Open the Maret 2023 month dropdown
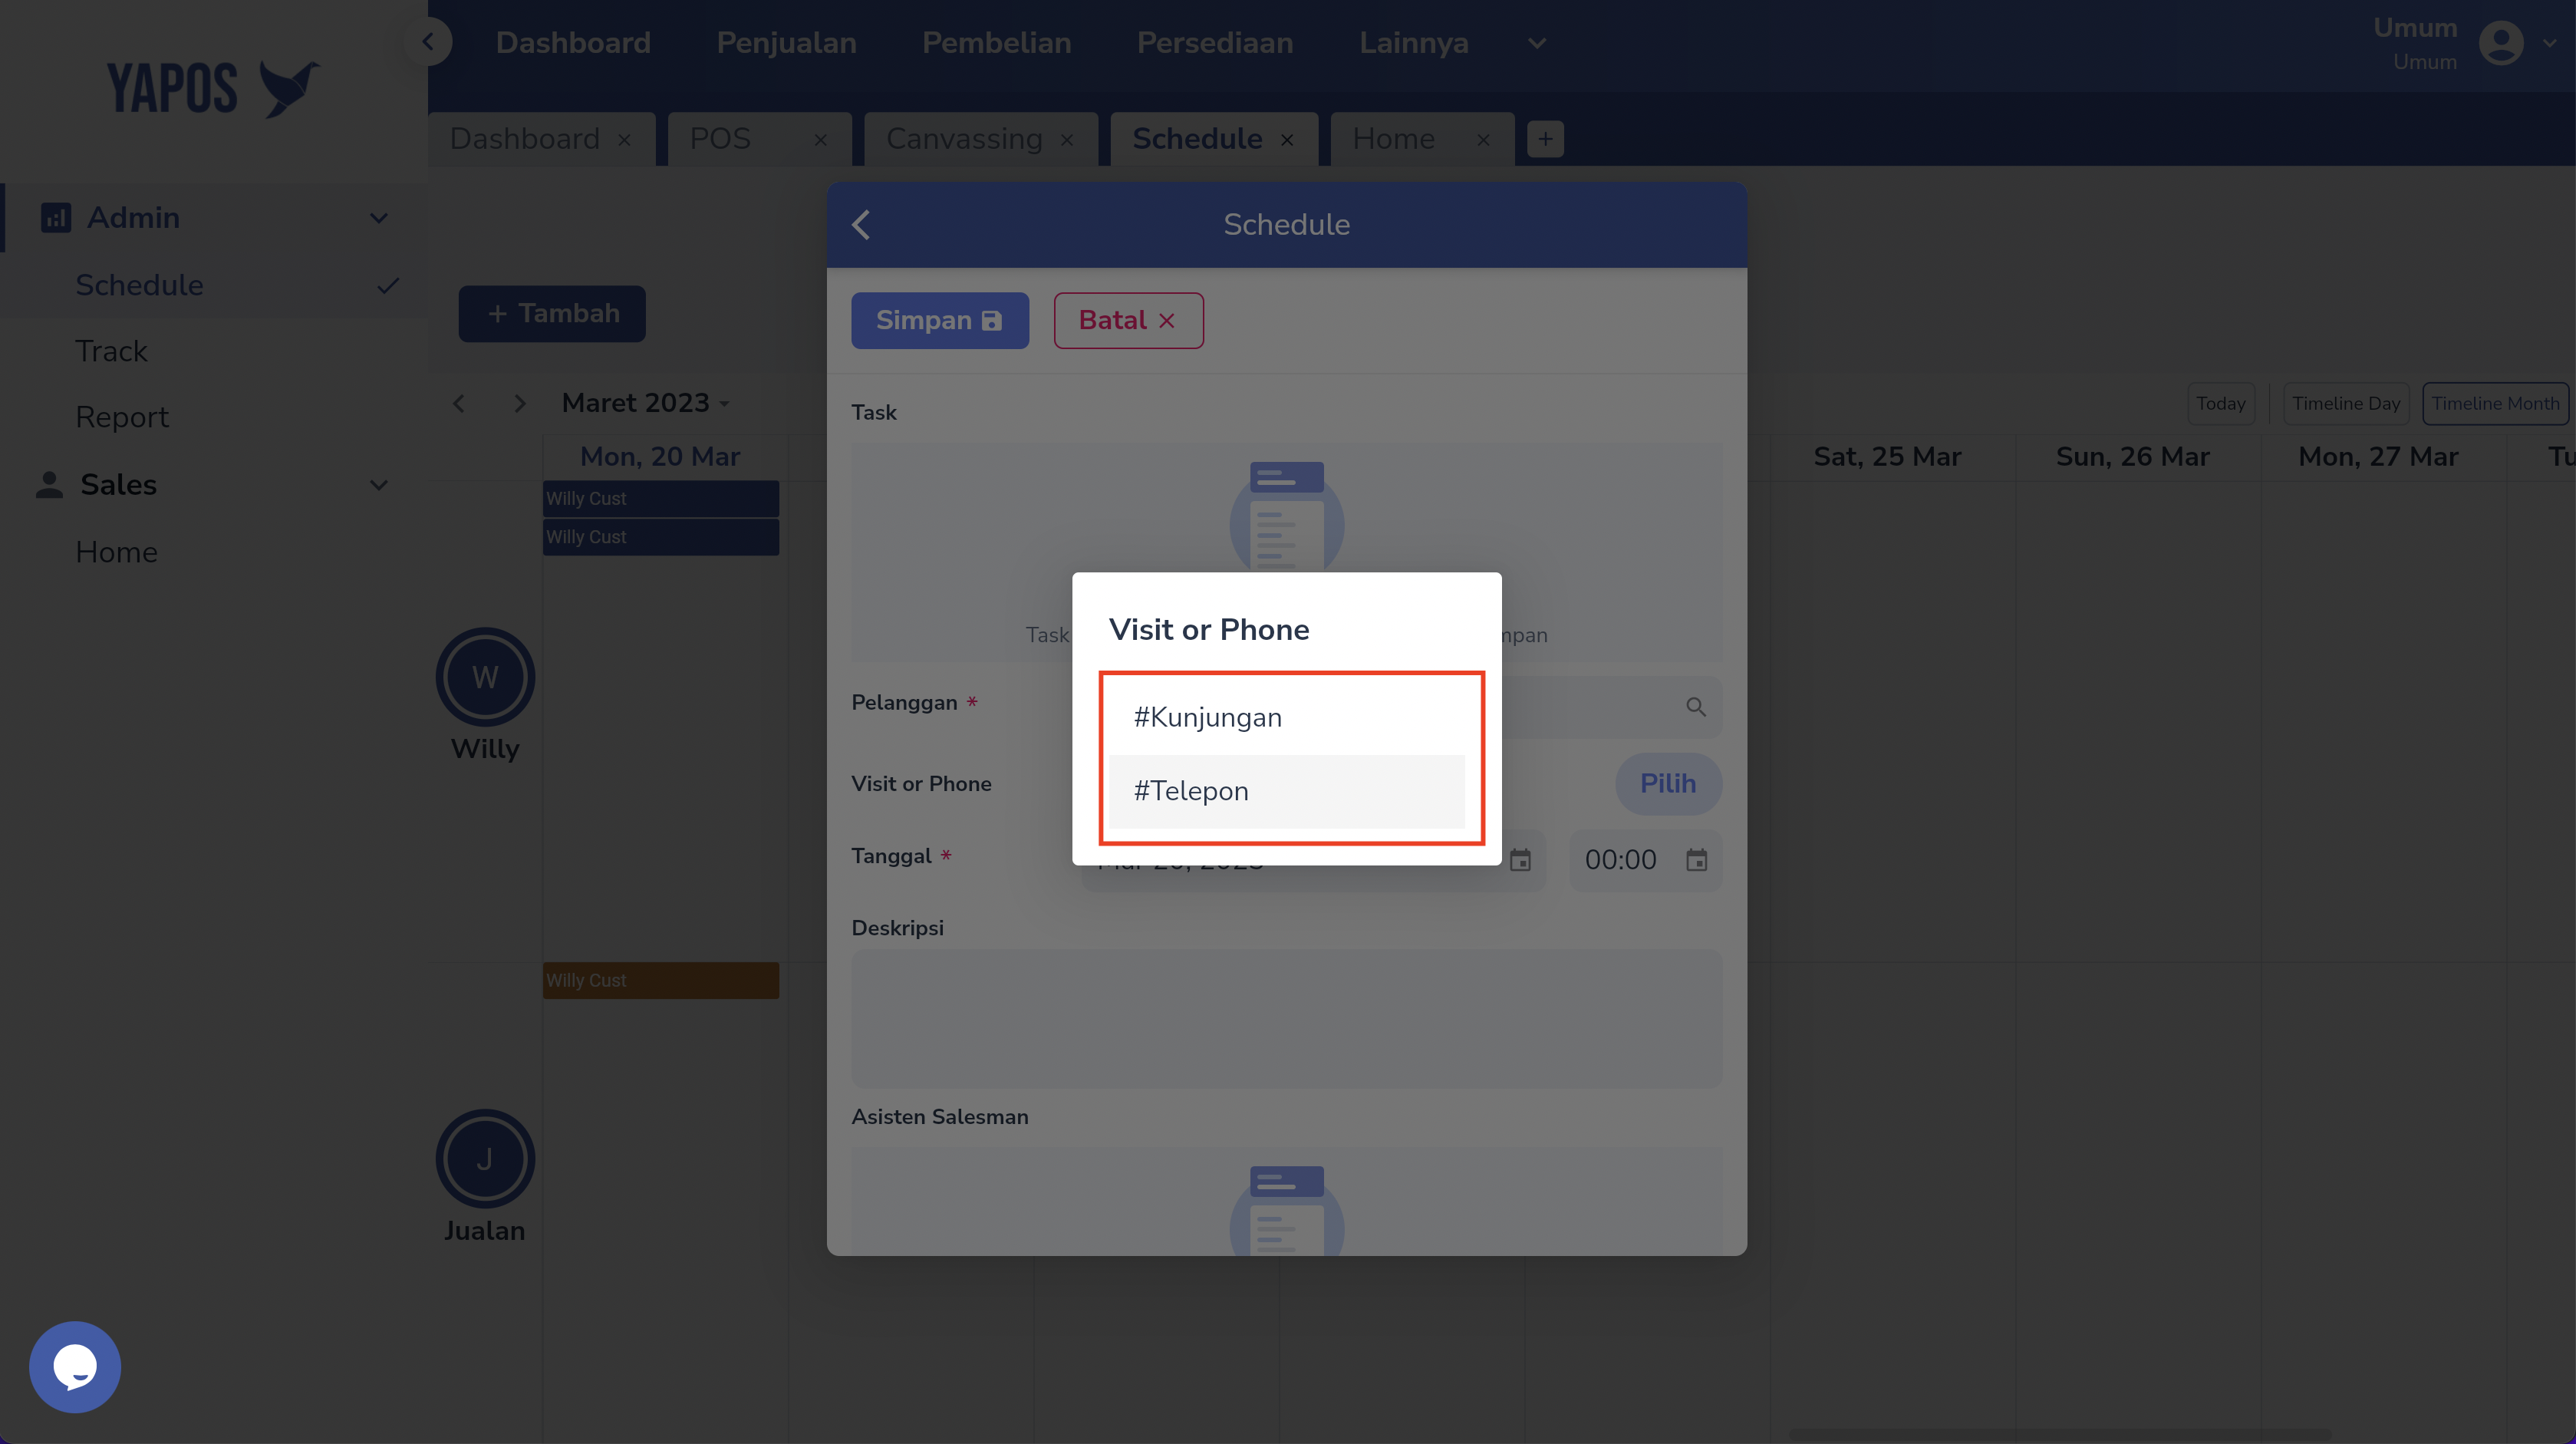Screen dimensions: 2576x1444 point(646,403)
